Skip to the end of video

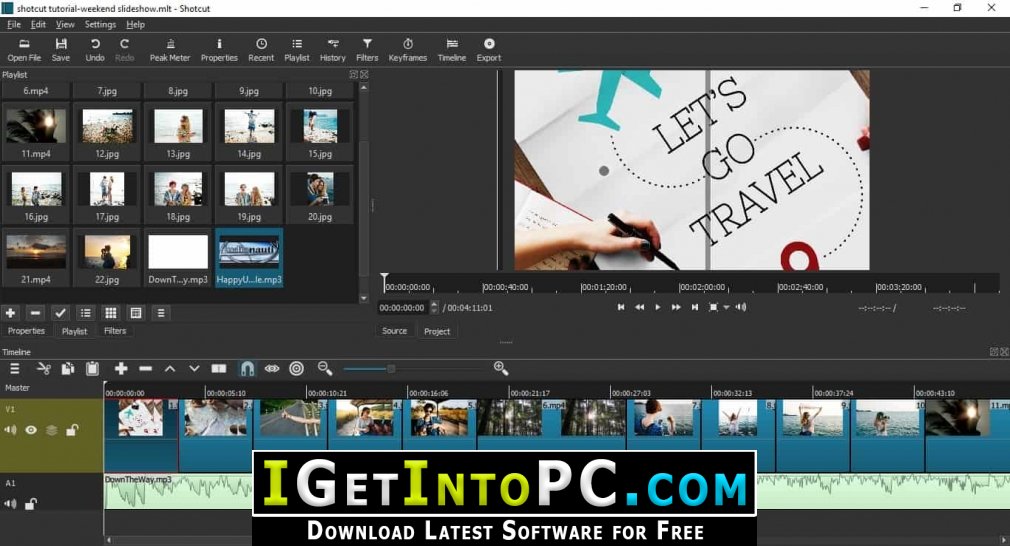(694, 308)
